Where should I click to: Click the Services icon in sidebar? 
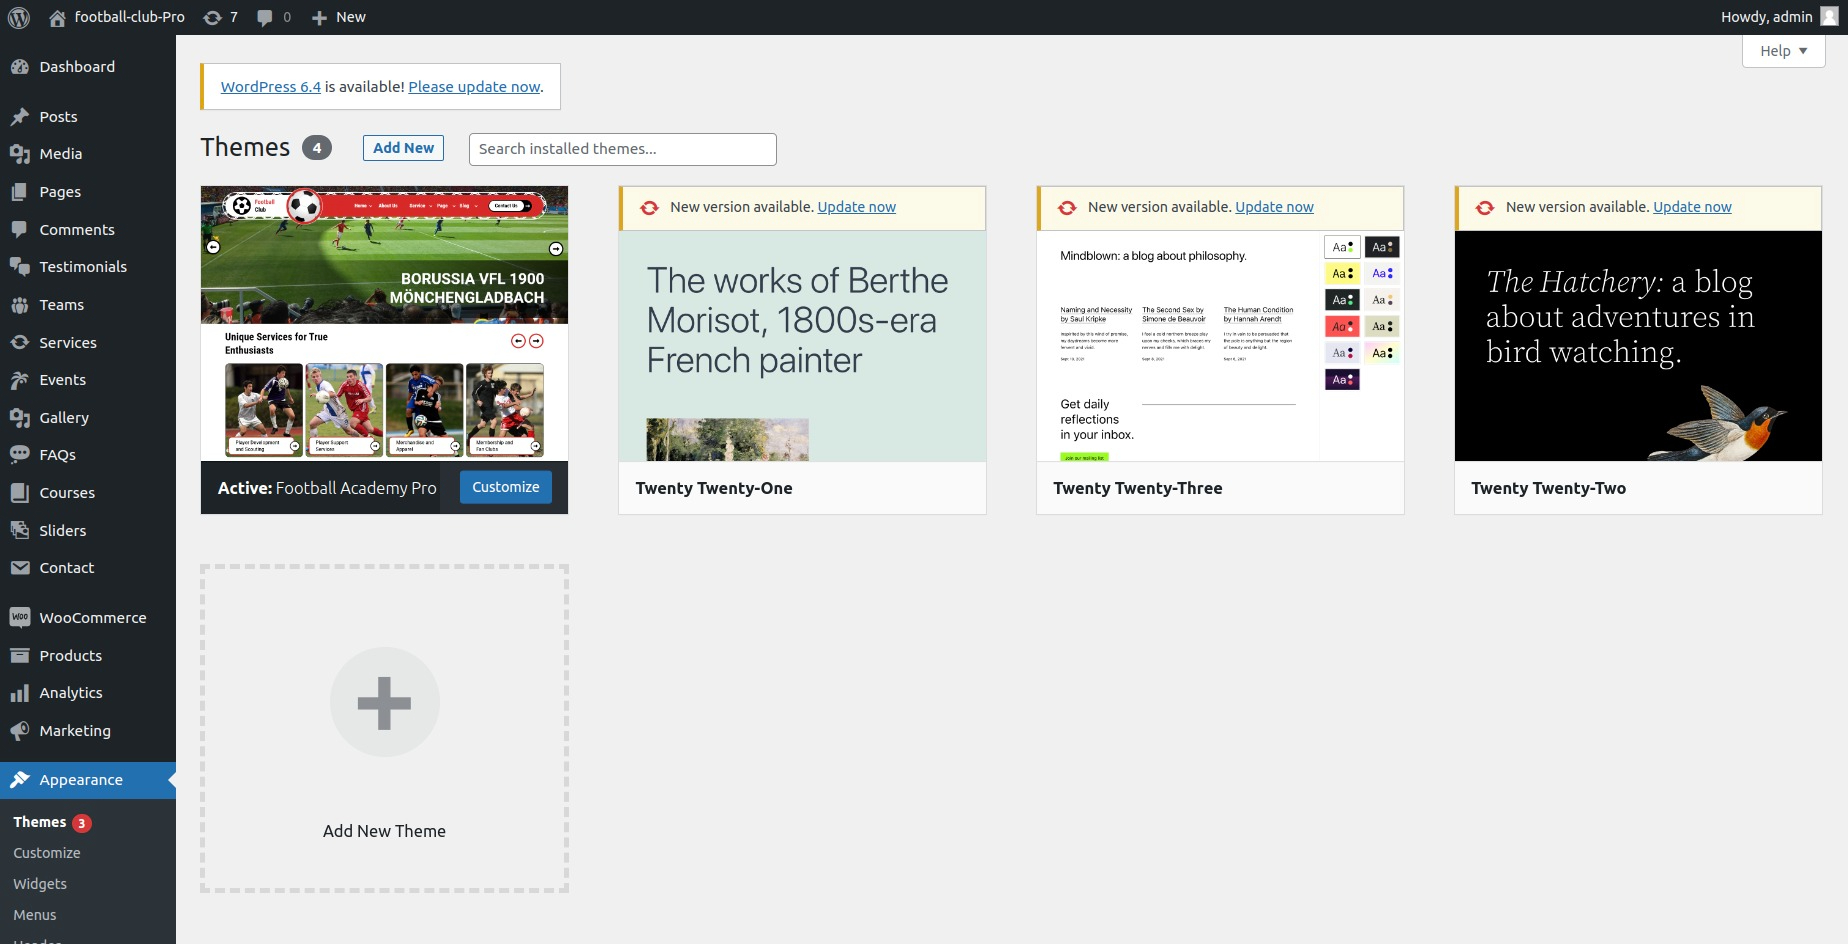[x=20, y=343]
